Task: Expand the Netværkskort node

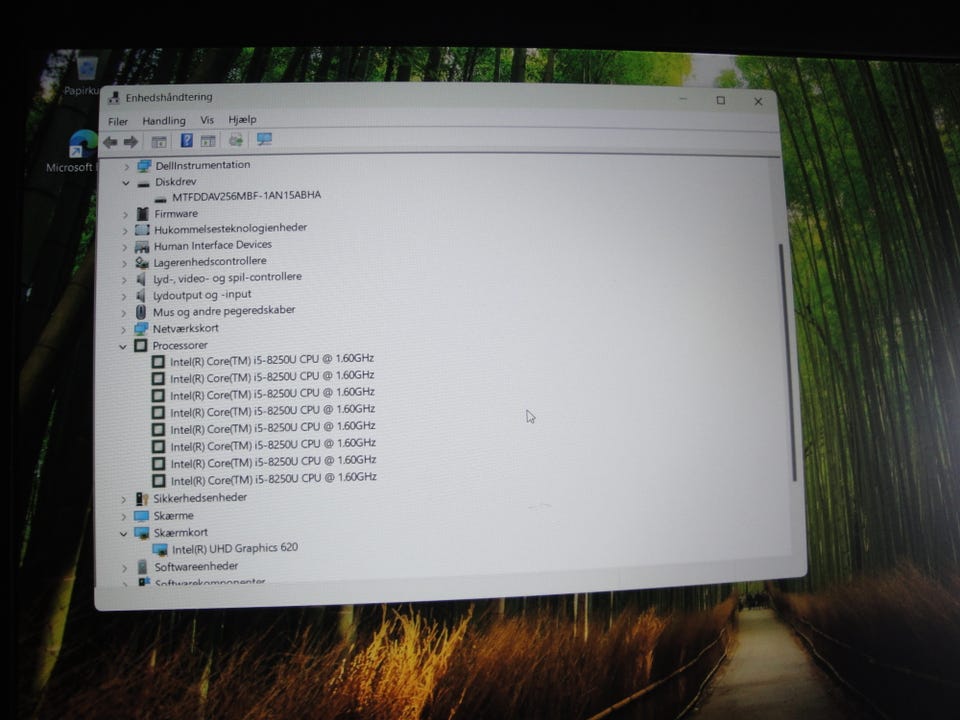Action: (124, 330)
